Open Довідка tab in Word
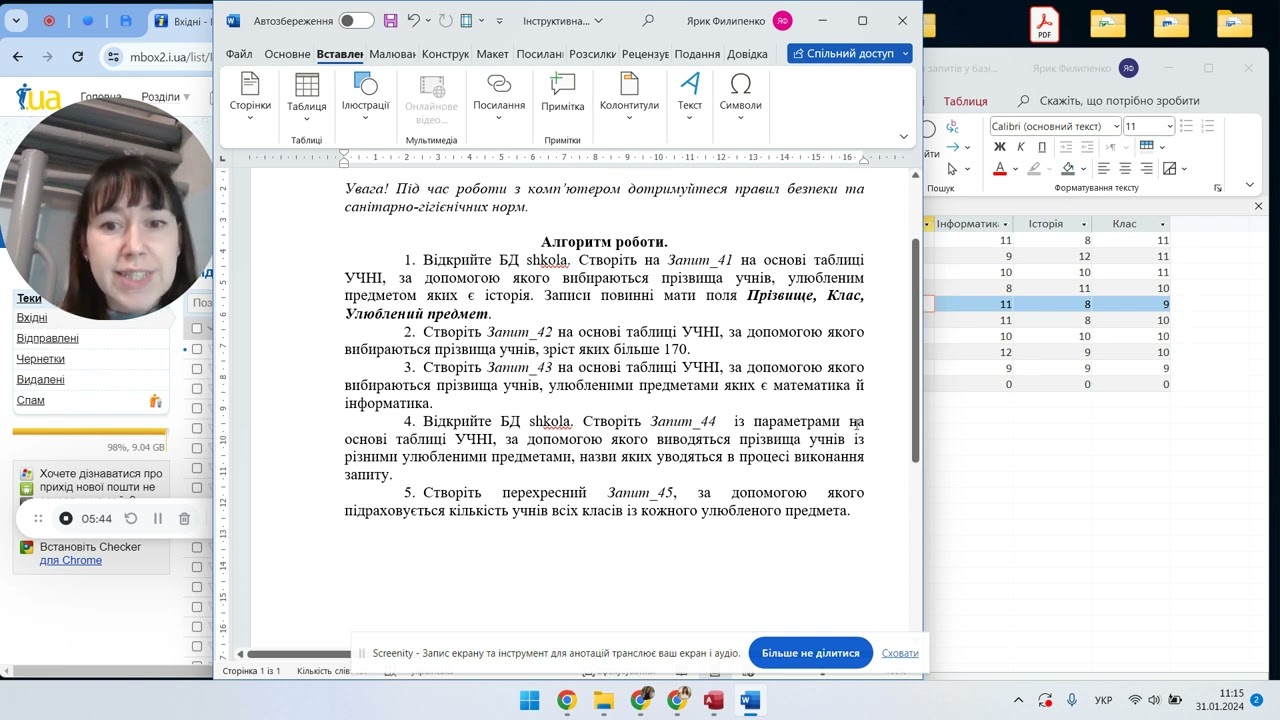Viewport: 1280px width, 720px height. [x=747, y=54]
